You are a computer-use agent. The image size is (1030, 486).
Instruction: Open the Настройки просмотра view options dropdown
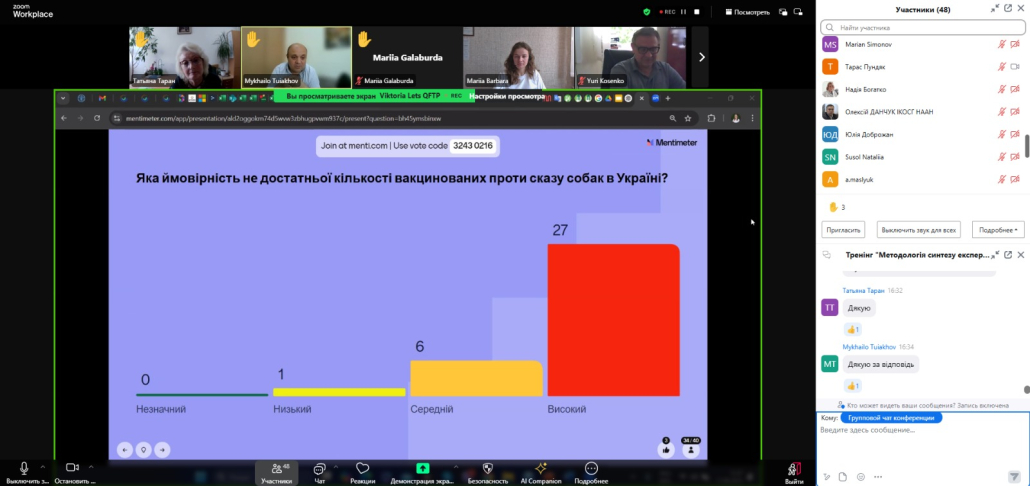(x=510, y=96)
